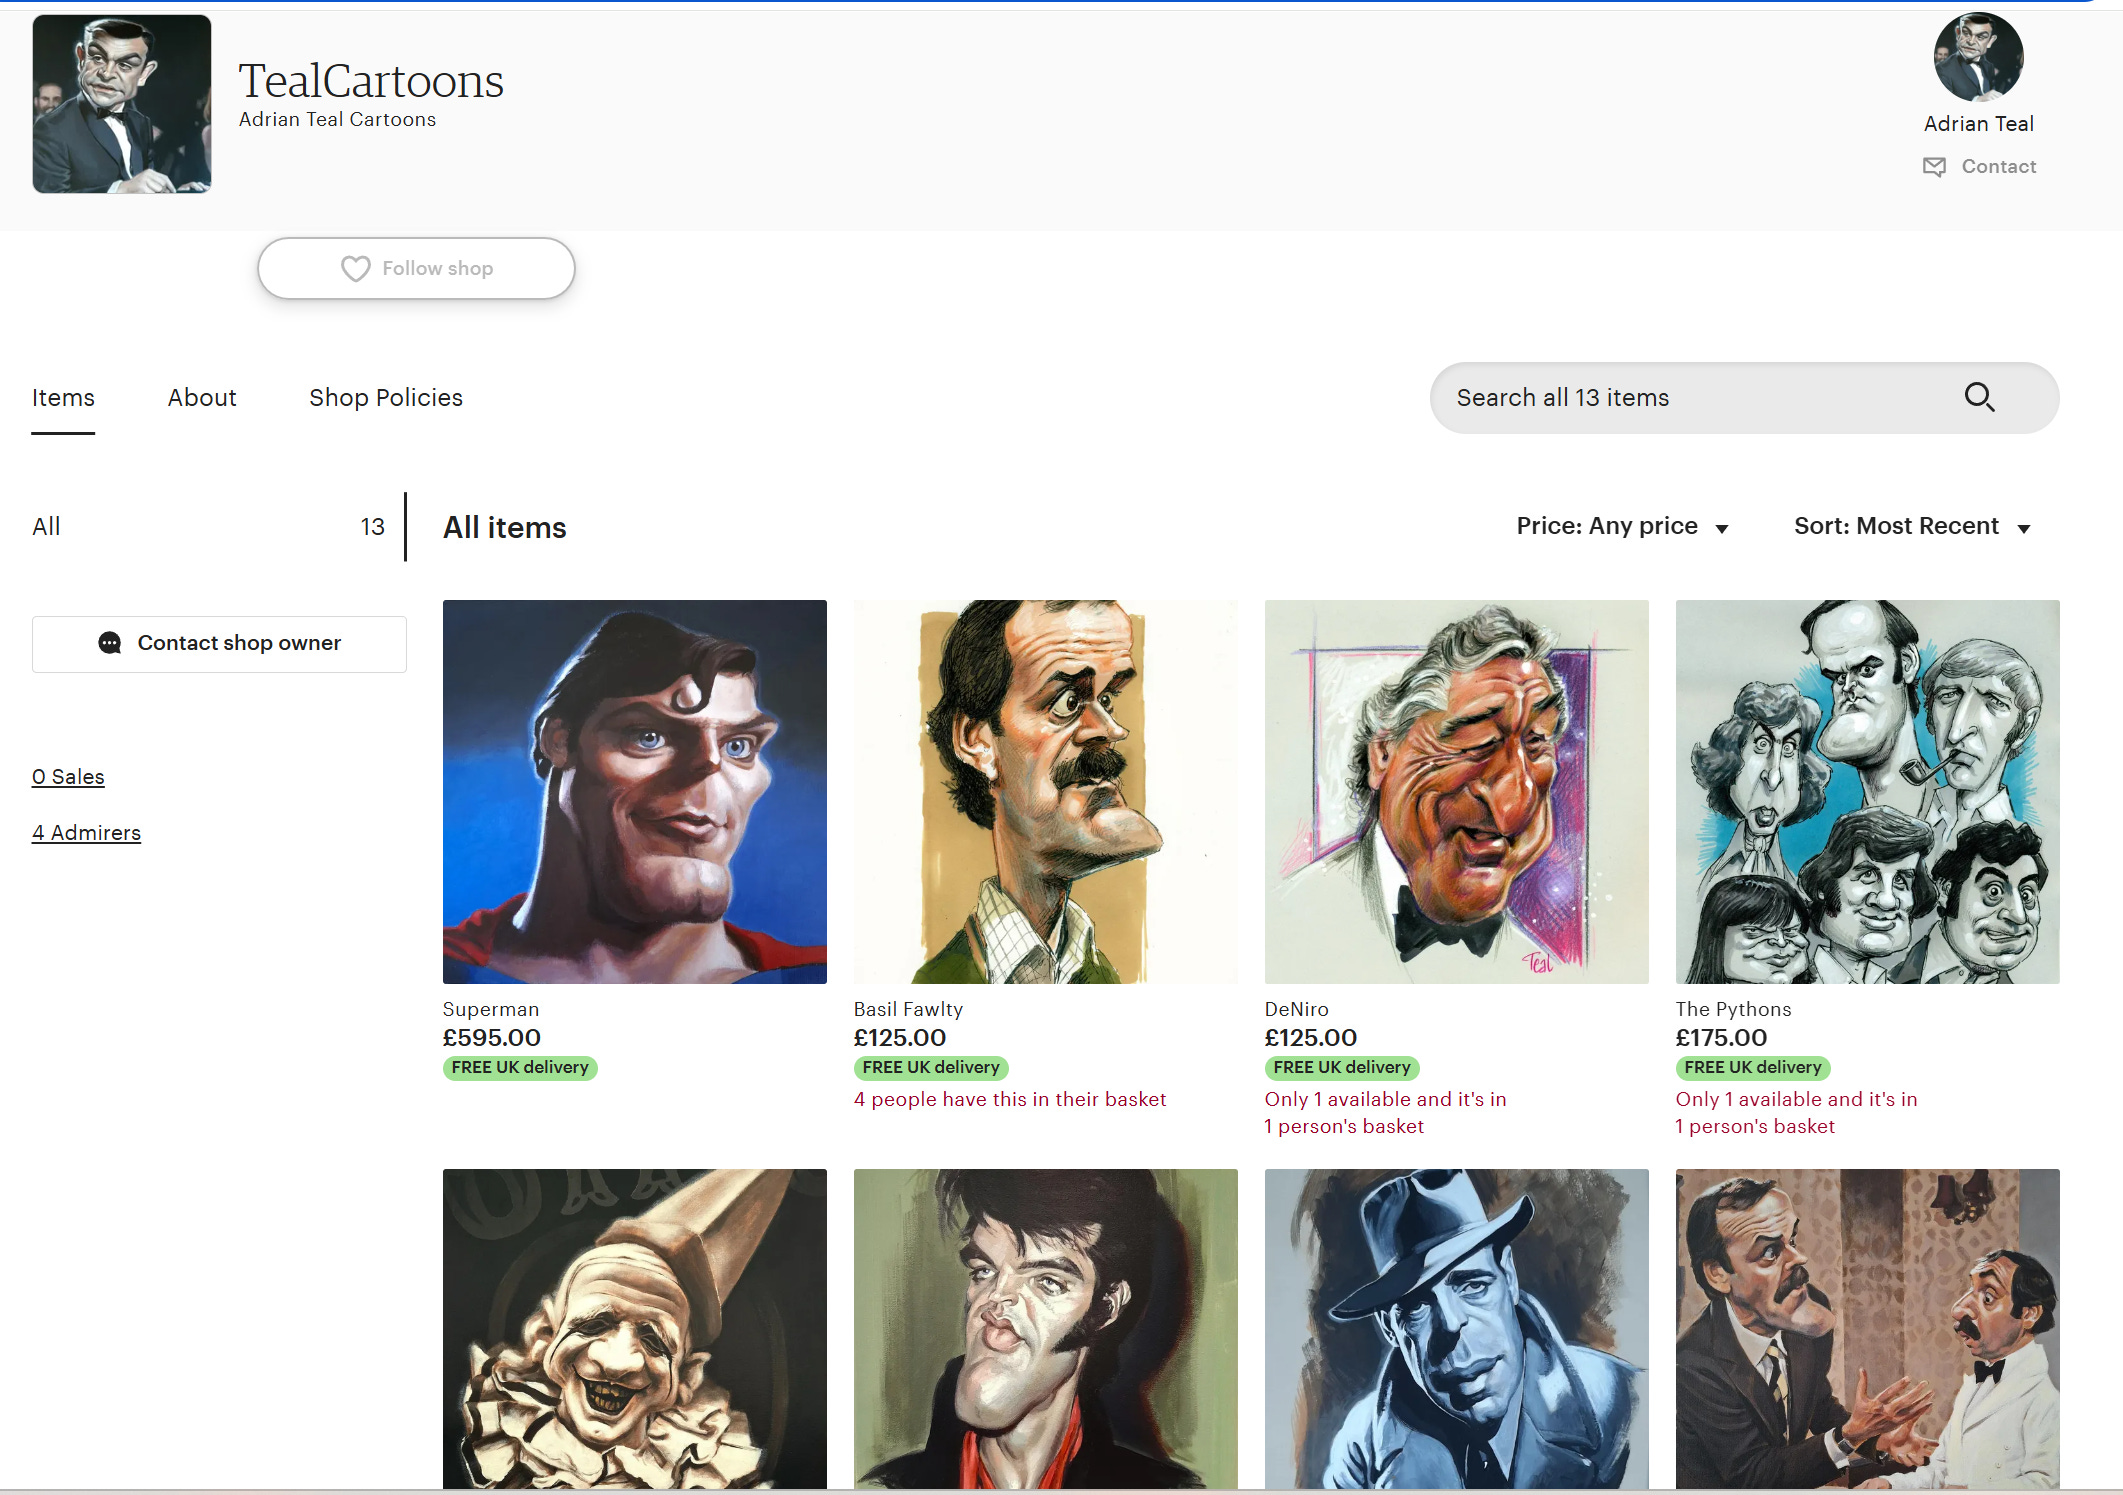Click the TealCartoons shop logo image
This screenshot has width=2123, height=1495.
[x=122, y=104]
